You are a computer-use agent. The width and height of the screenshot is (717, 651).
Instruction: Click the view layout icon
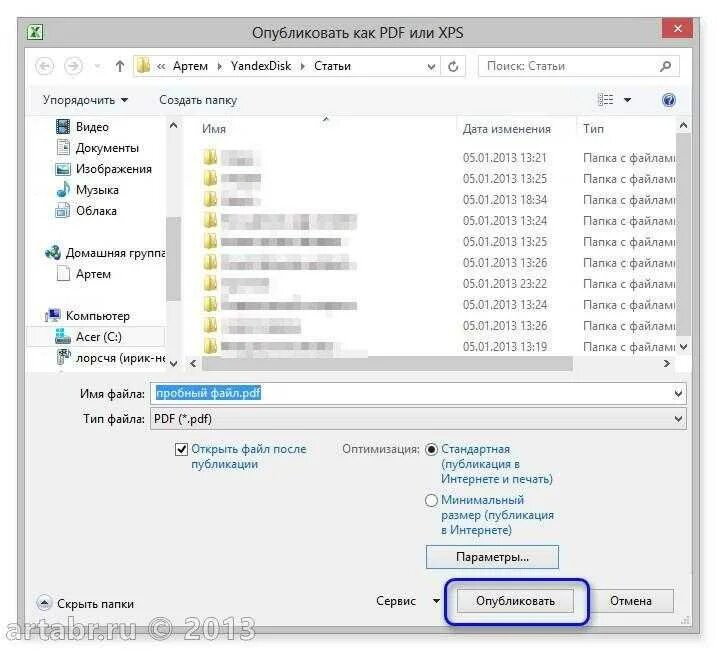tap(606, 100)
